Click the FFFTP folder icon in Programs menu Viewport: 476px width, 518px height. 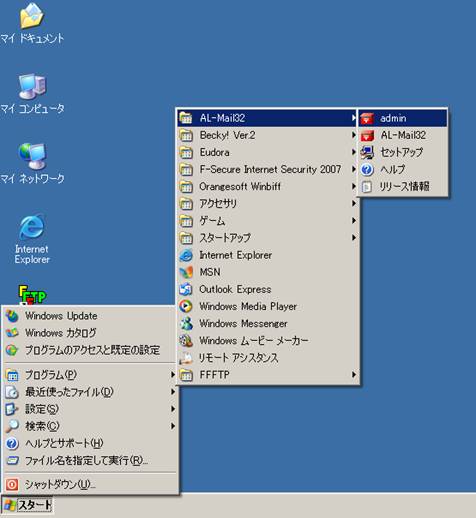pos(186,375)
